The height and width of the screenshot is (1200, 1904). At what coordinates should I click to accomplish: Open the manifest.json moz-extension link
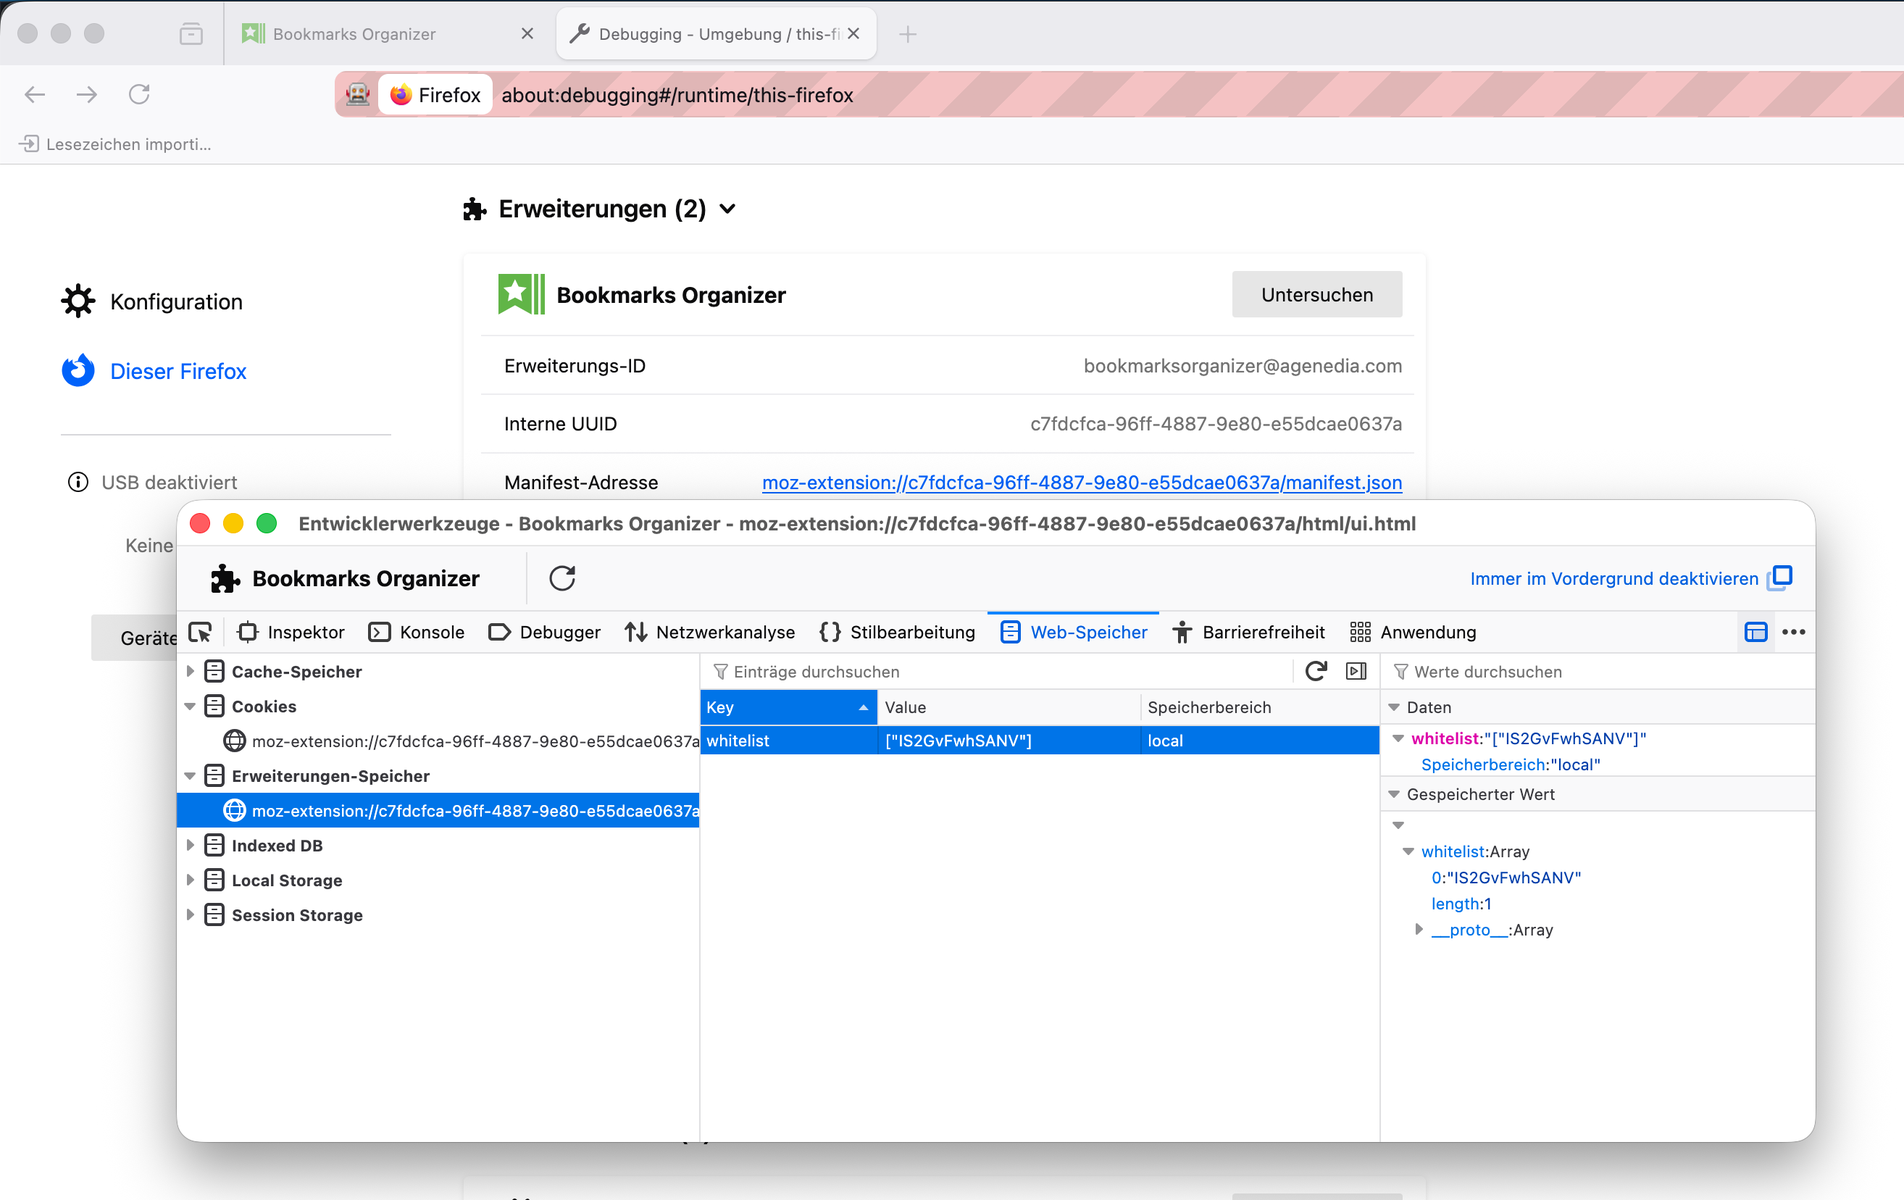click(x=1081, y=483)
